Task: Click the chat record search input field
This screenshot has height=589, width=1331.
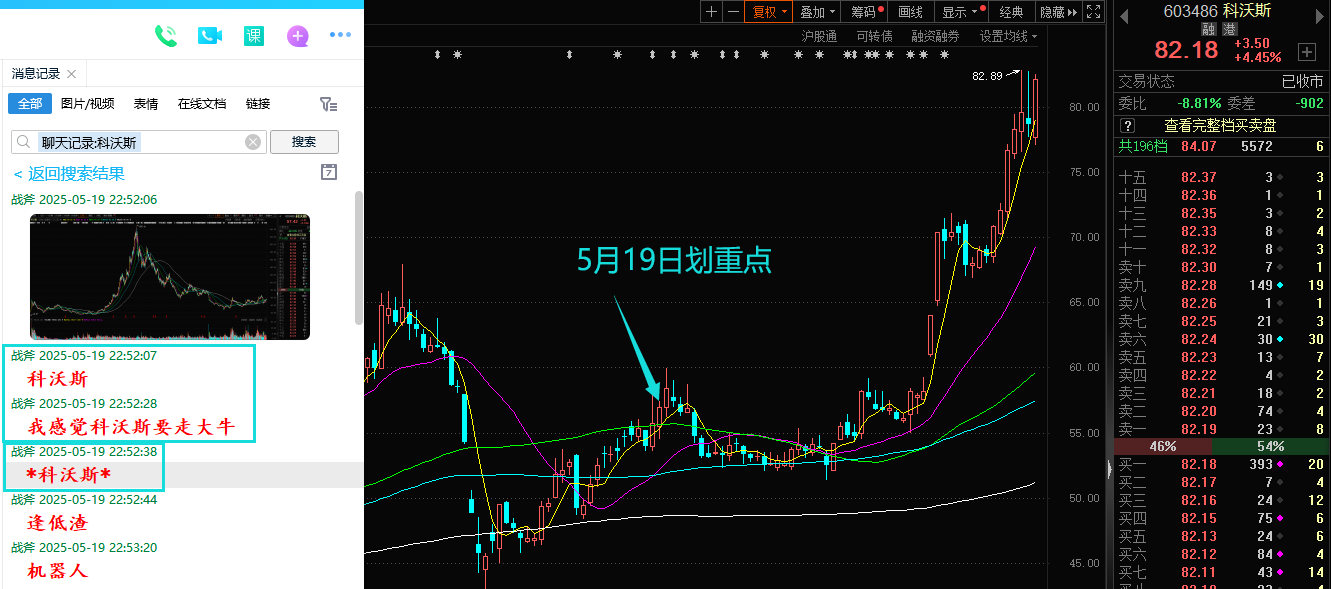Action: pyautogui.click(x=138, y=142)
